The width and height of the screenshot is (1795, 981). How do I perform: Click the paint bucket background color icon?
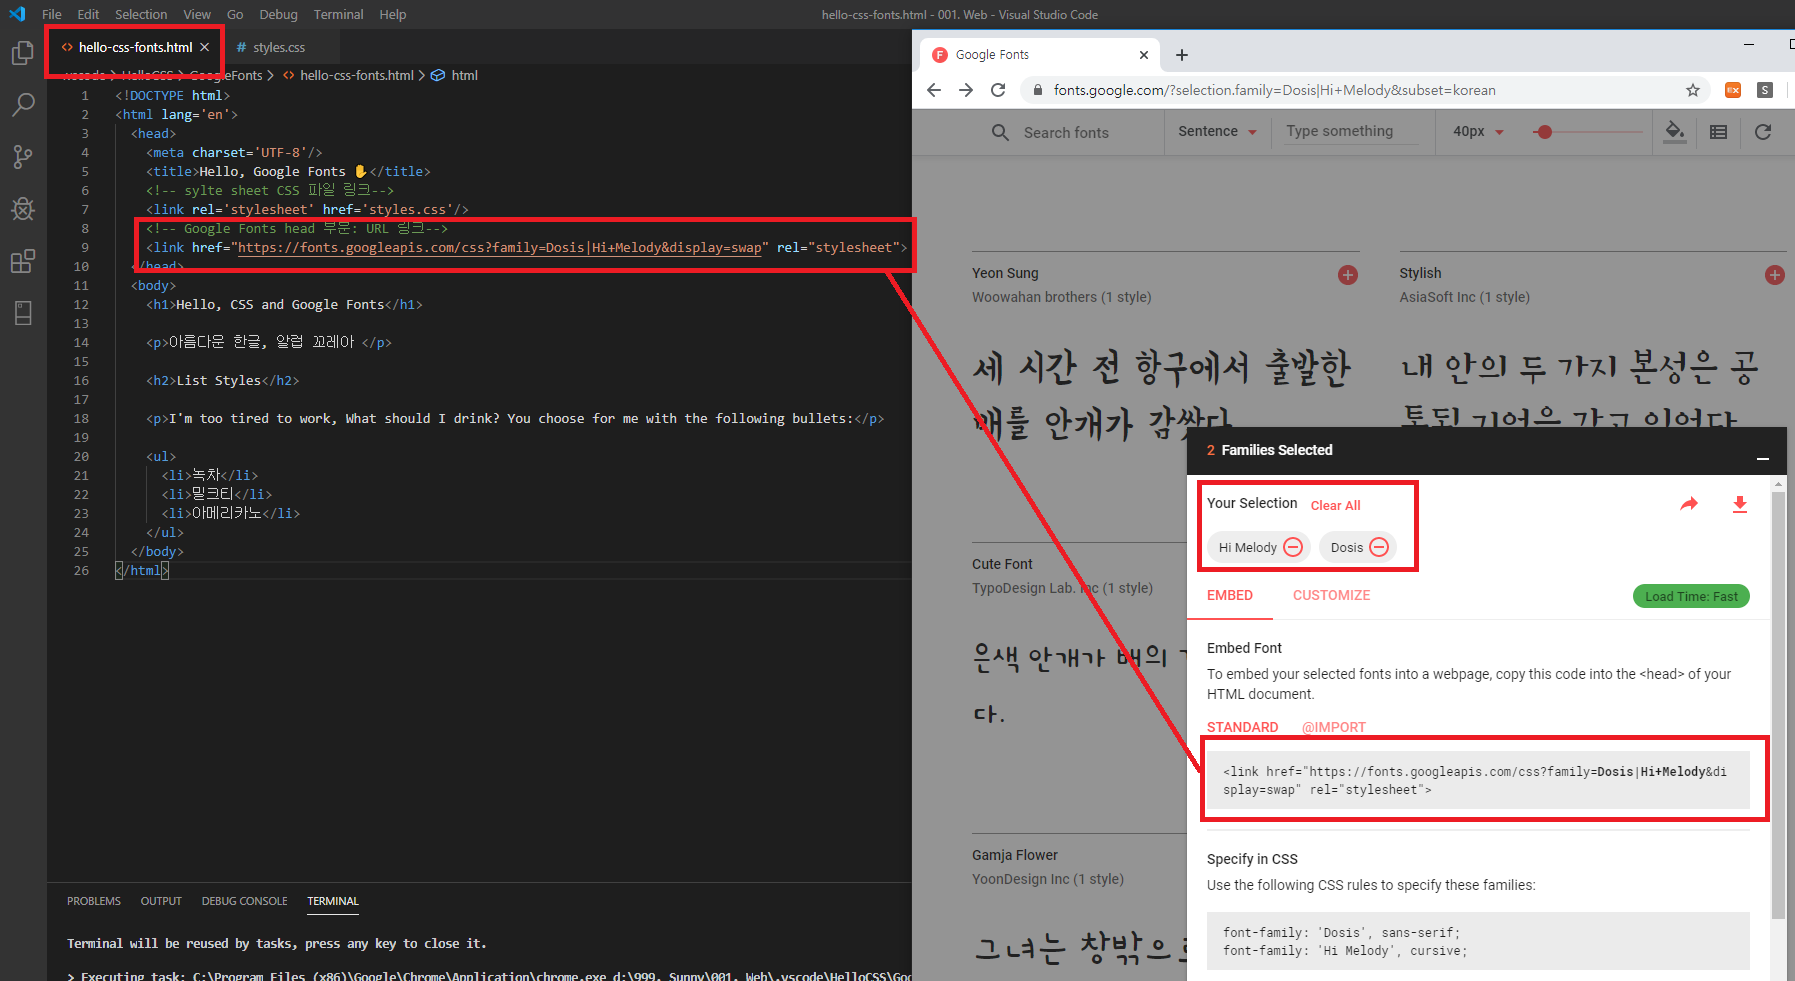(1675, 132)
